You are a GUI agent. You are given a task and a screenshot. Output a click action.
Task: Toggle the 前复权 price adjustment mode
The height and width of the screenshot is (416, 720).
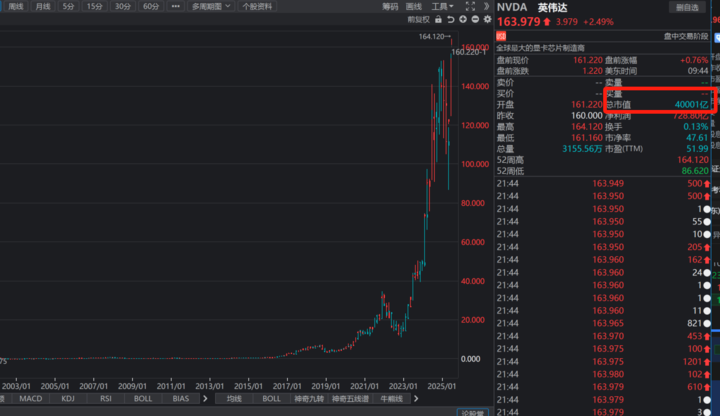point(418,19)
